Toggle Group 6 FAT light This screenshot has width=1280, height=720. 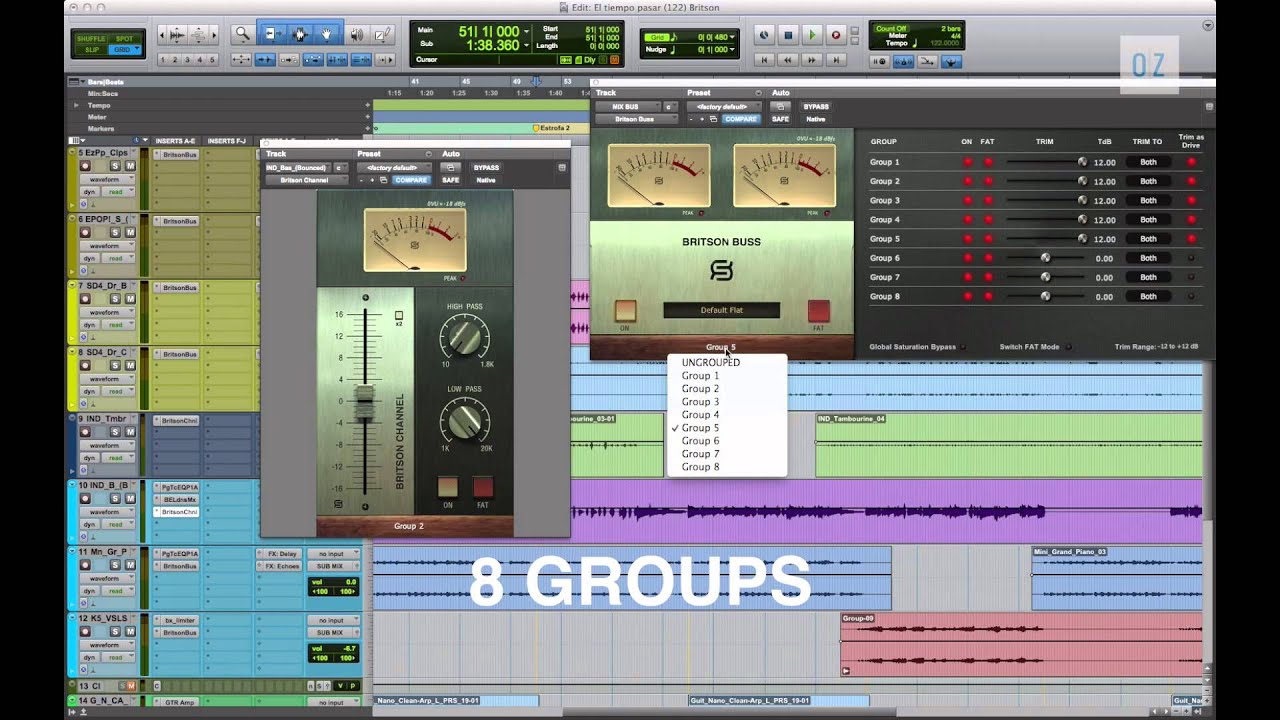pyautogui.click(x=988, y=258)
